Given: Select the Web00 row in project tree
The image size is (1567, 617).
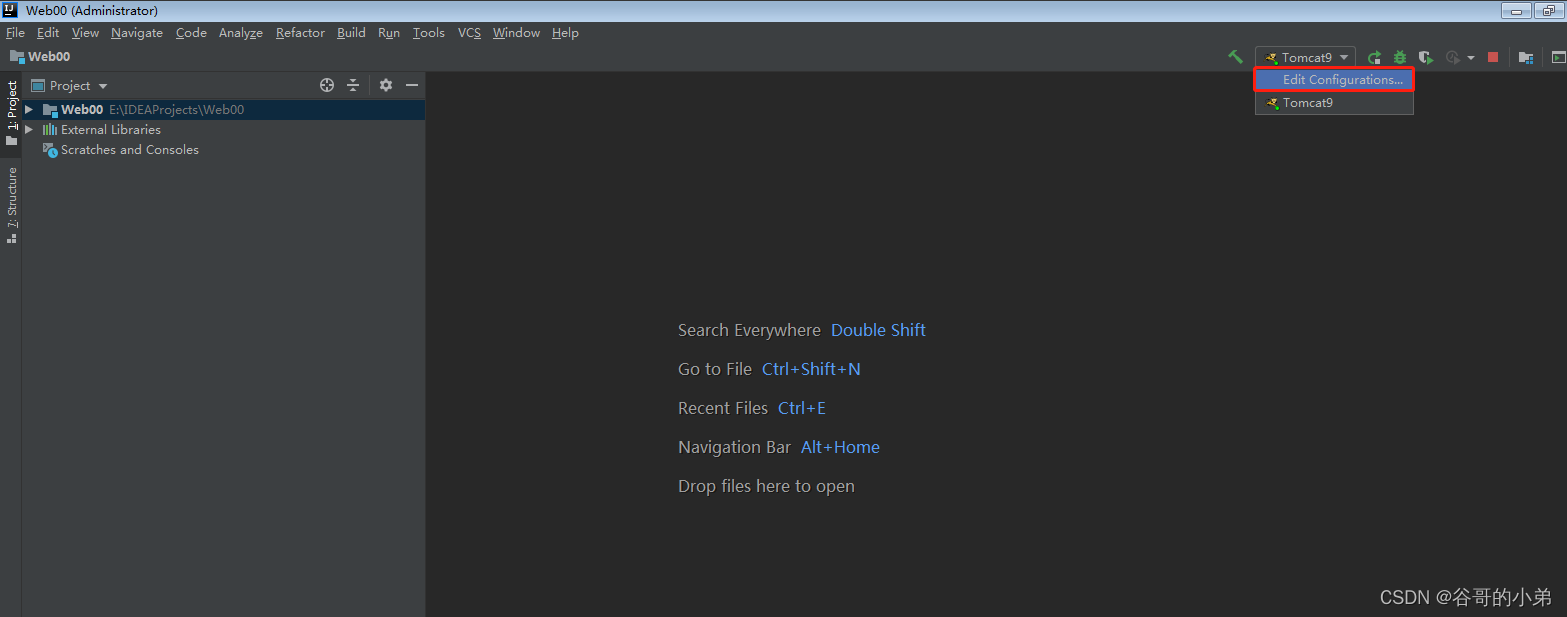Looking at the screenshot, I should [224, 110].
